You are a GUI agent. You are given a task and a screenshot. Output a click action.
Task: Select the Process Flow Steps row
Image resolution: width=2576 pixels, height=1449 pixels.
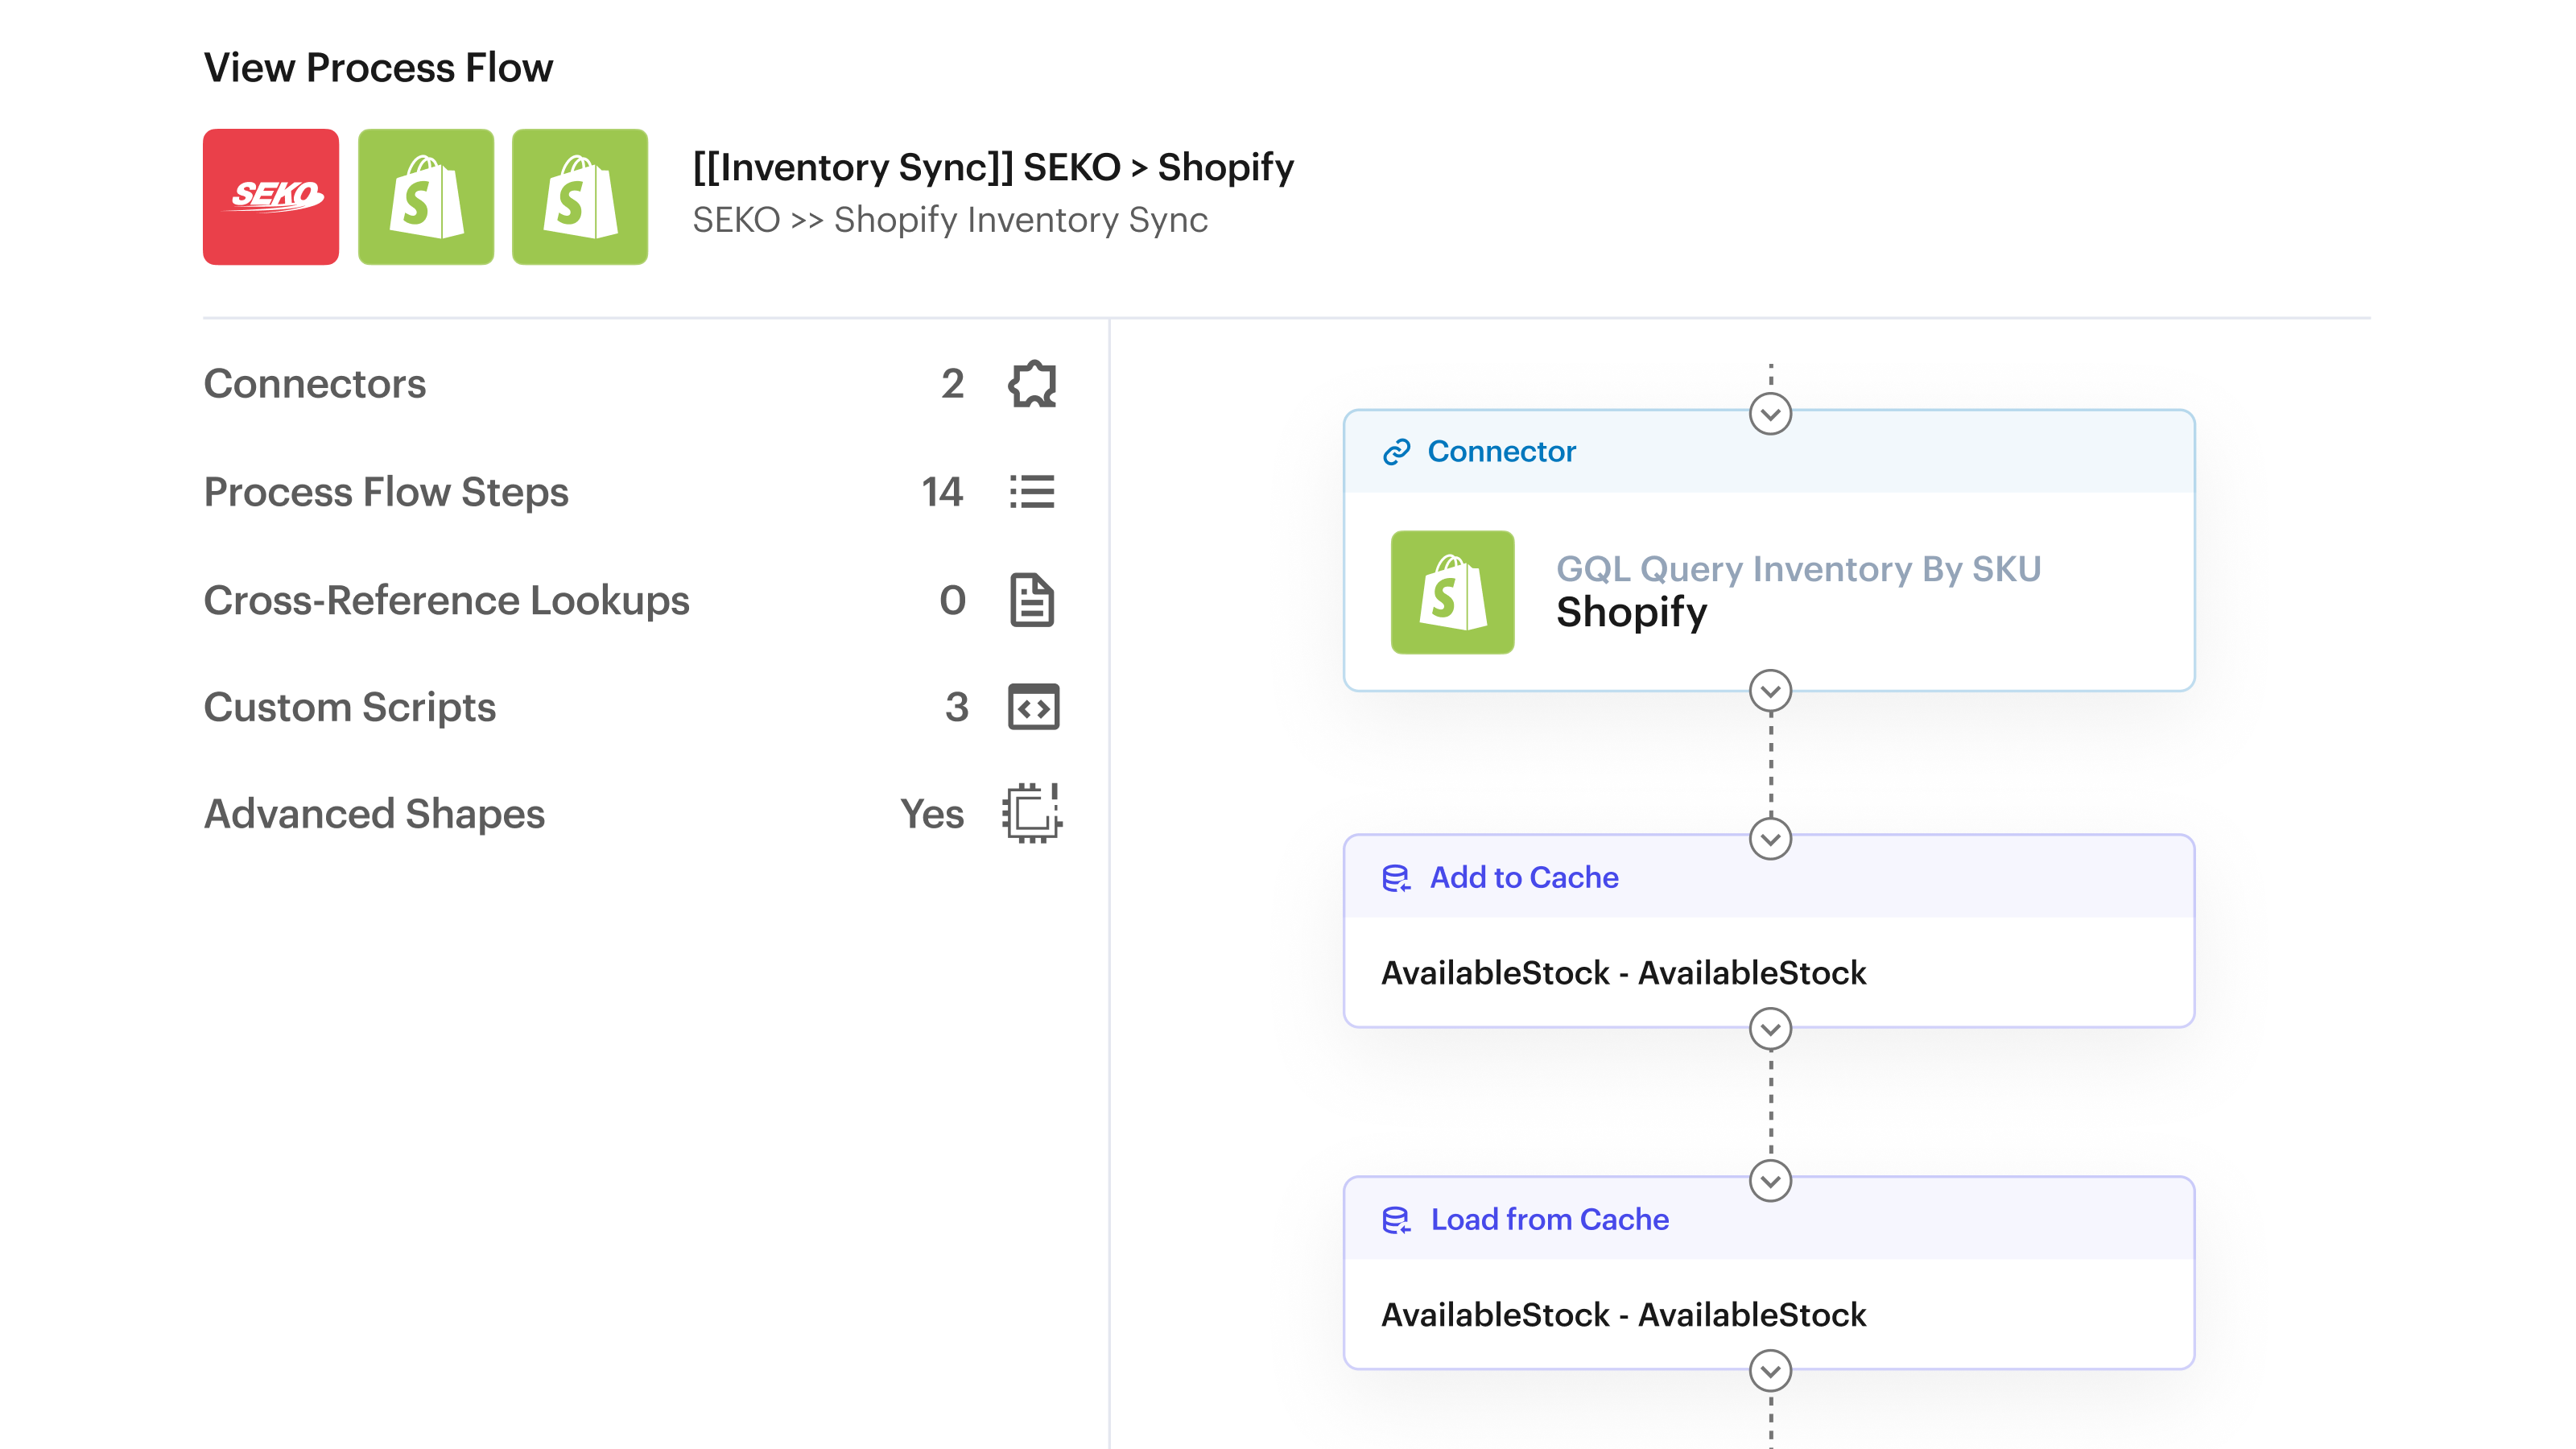[386, 492]
